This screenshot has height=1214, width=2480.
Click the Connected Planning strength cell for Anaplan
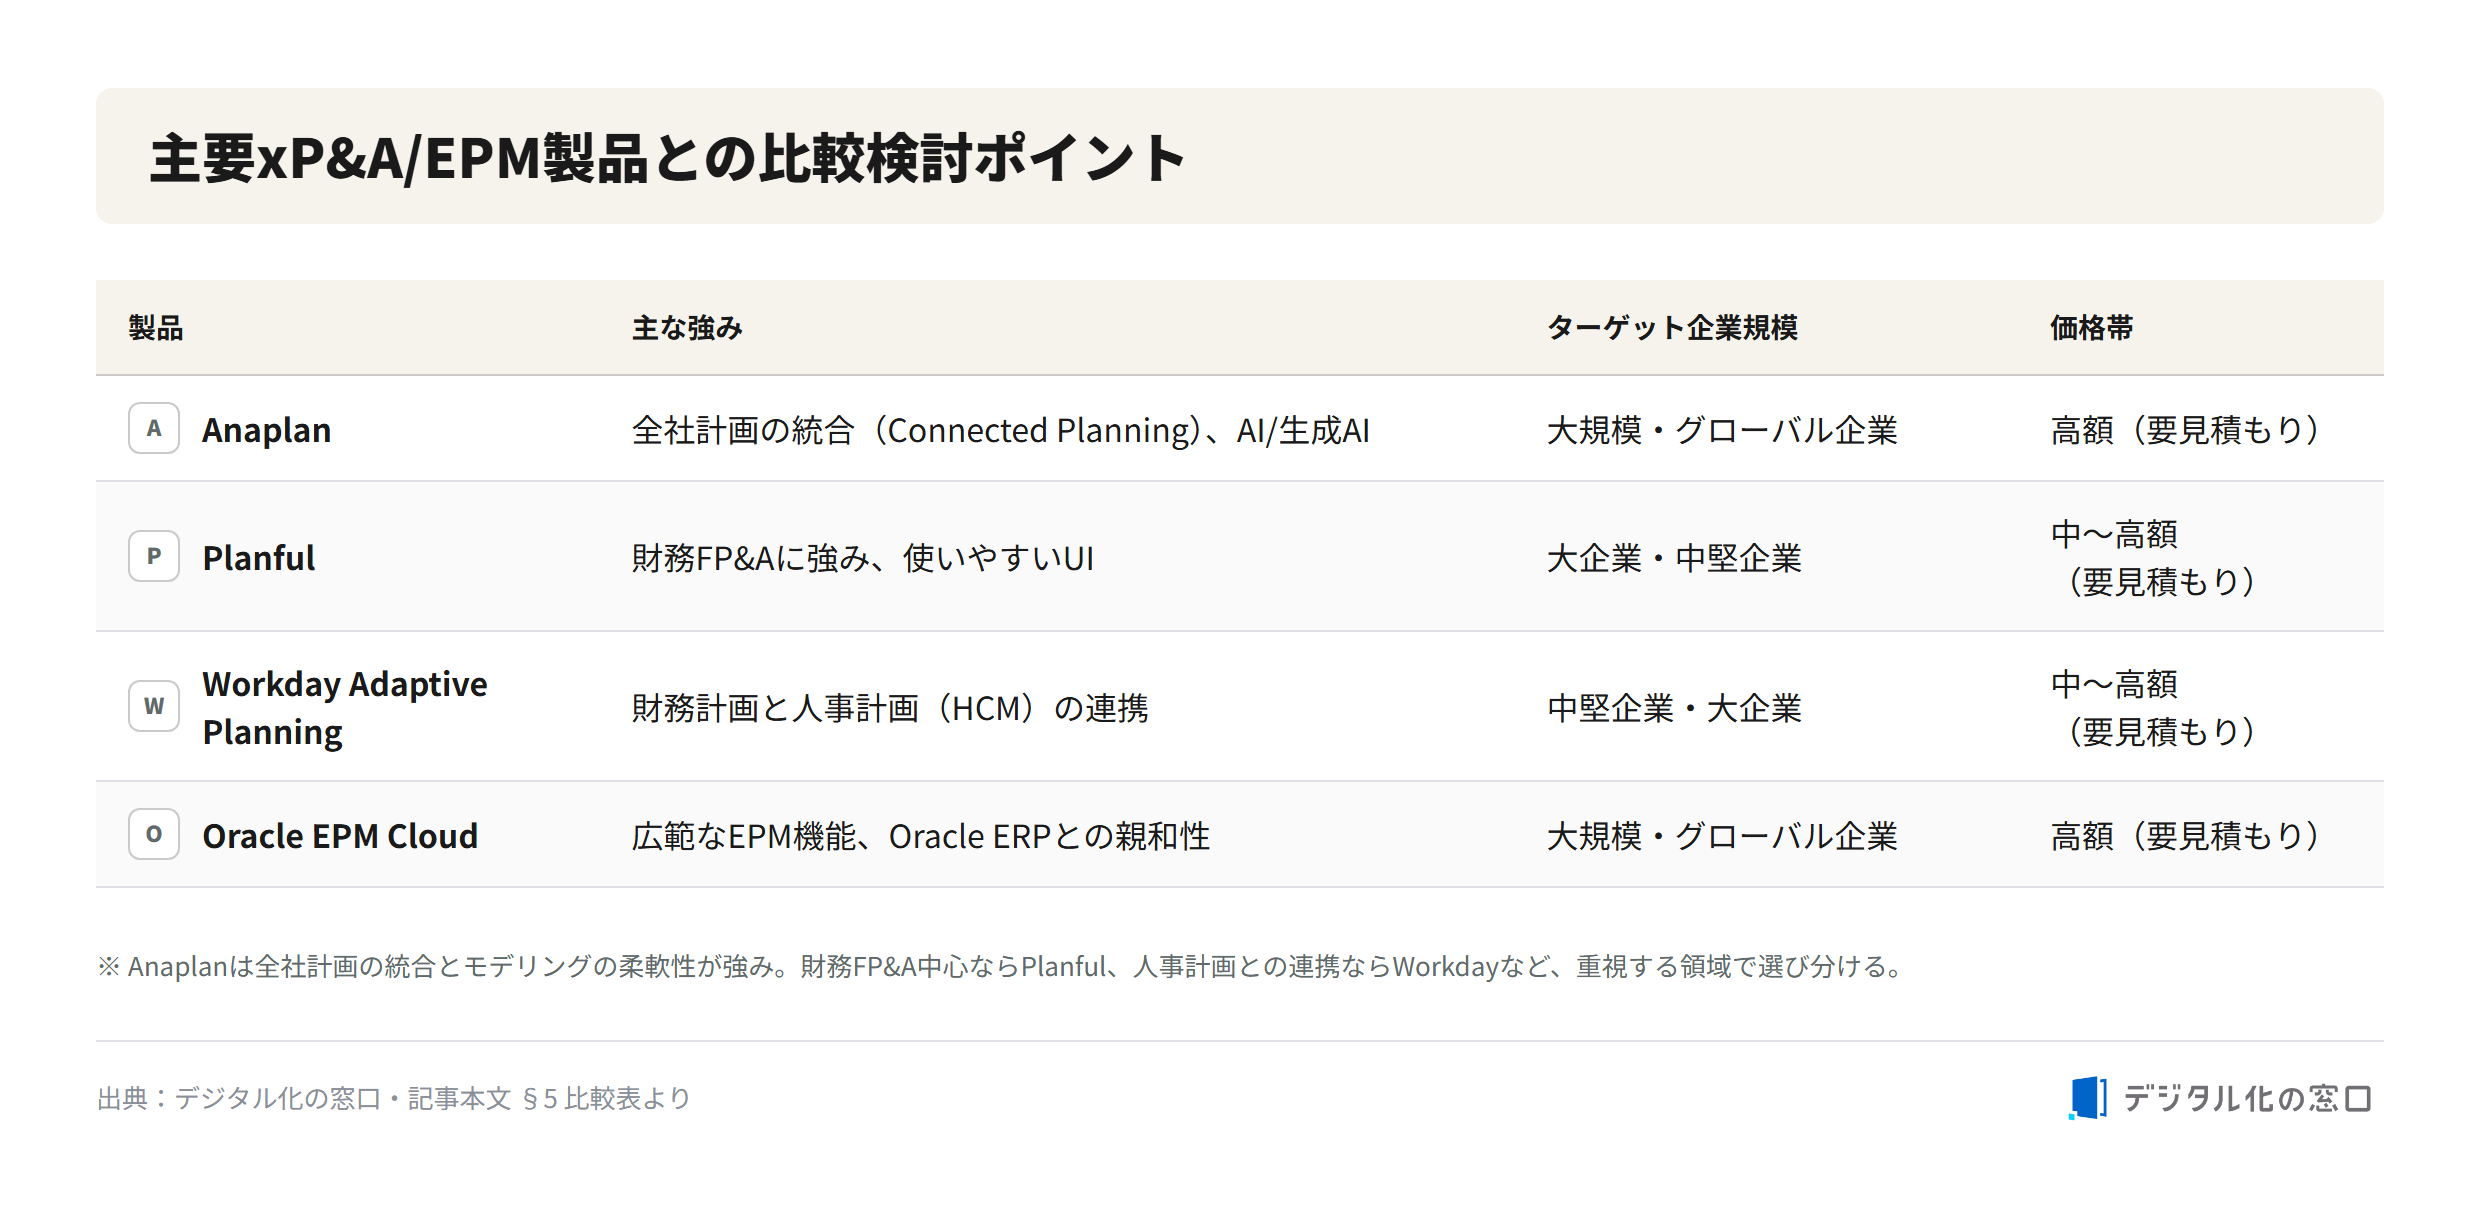click(1000, 430)
